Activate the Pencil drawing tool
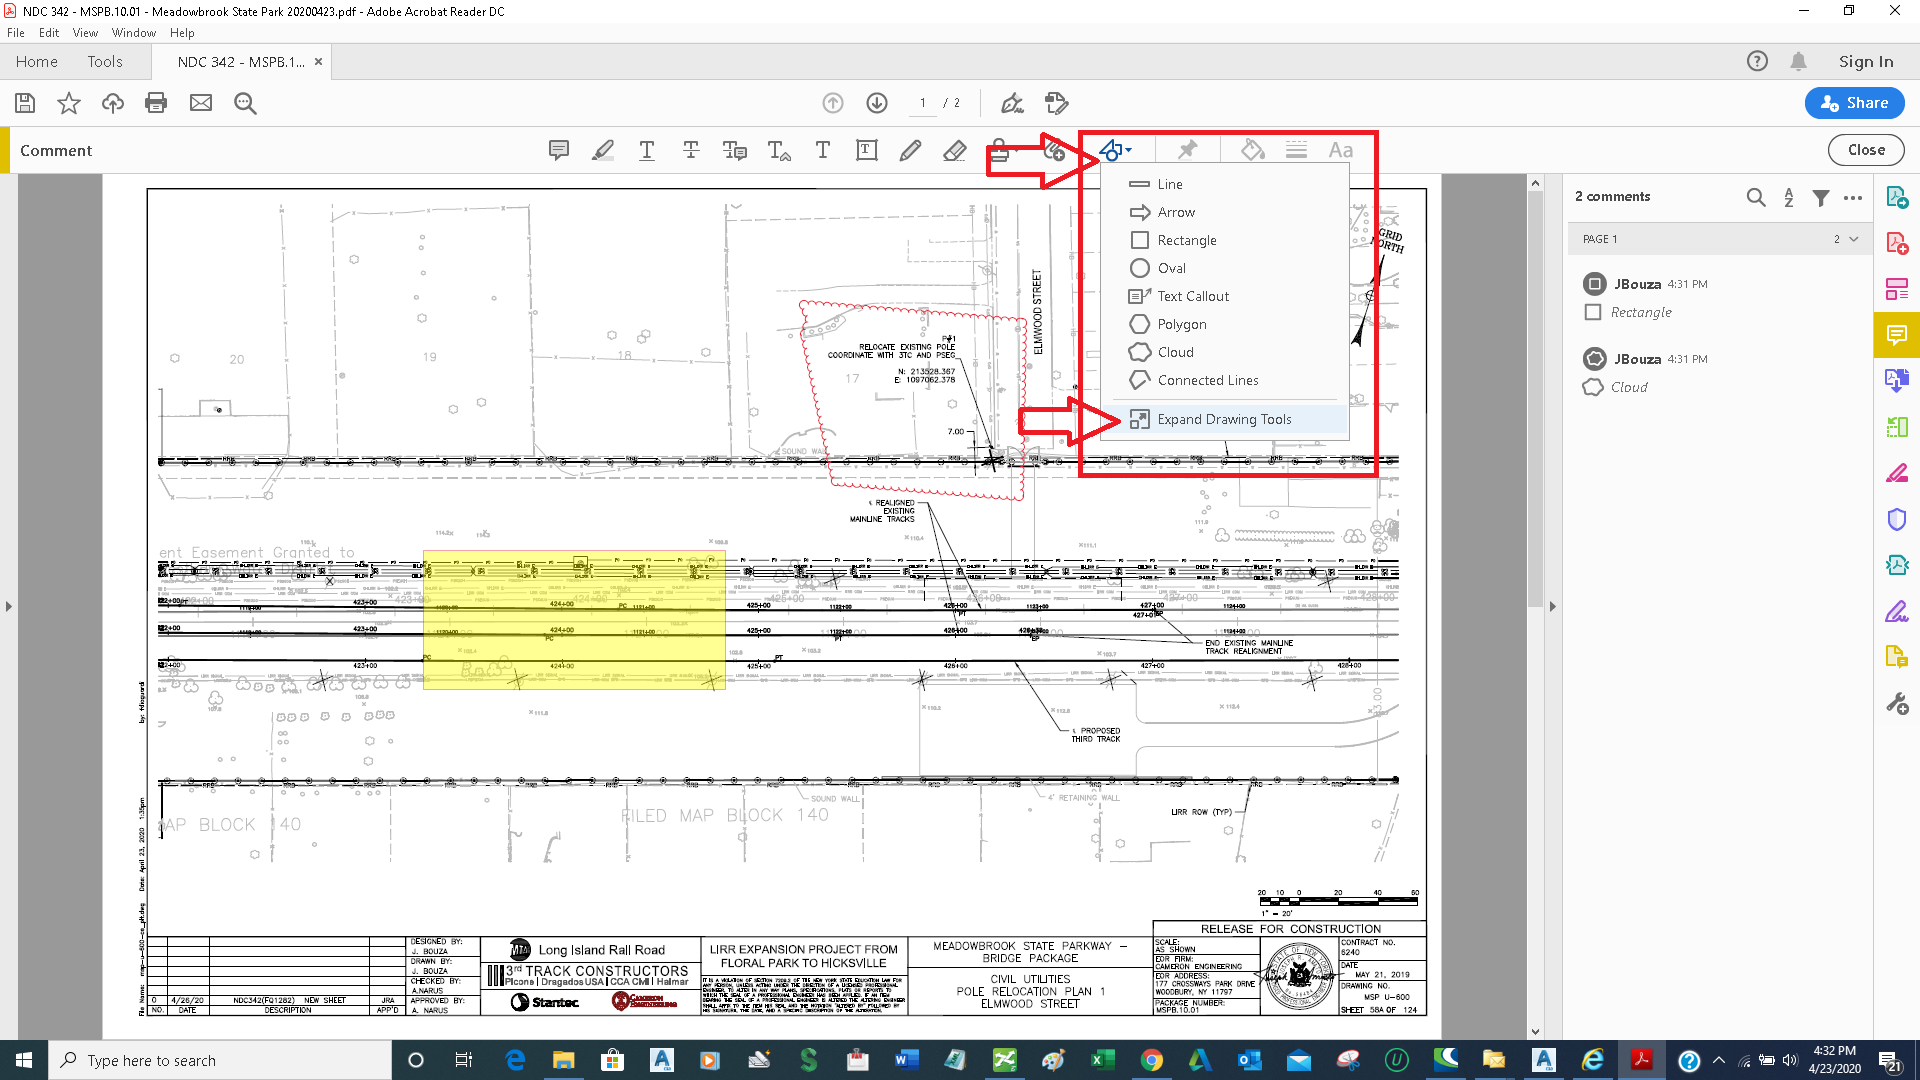The height and width of the screenshot is (1080, 1920). pos(911,150)
